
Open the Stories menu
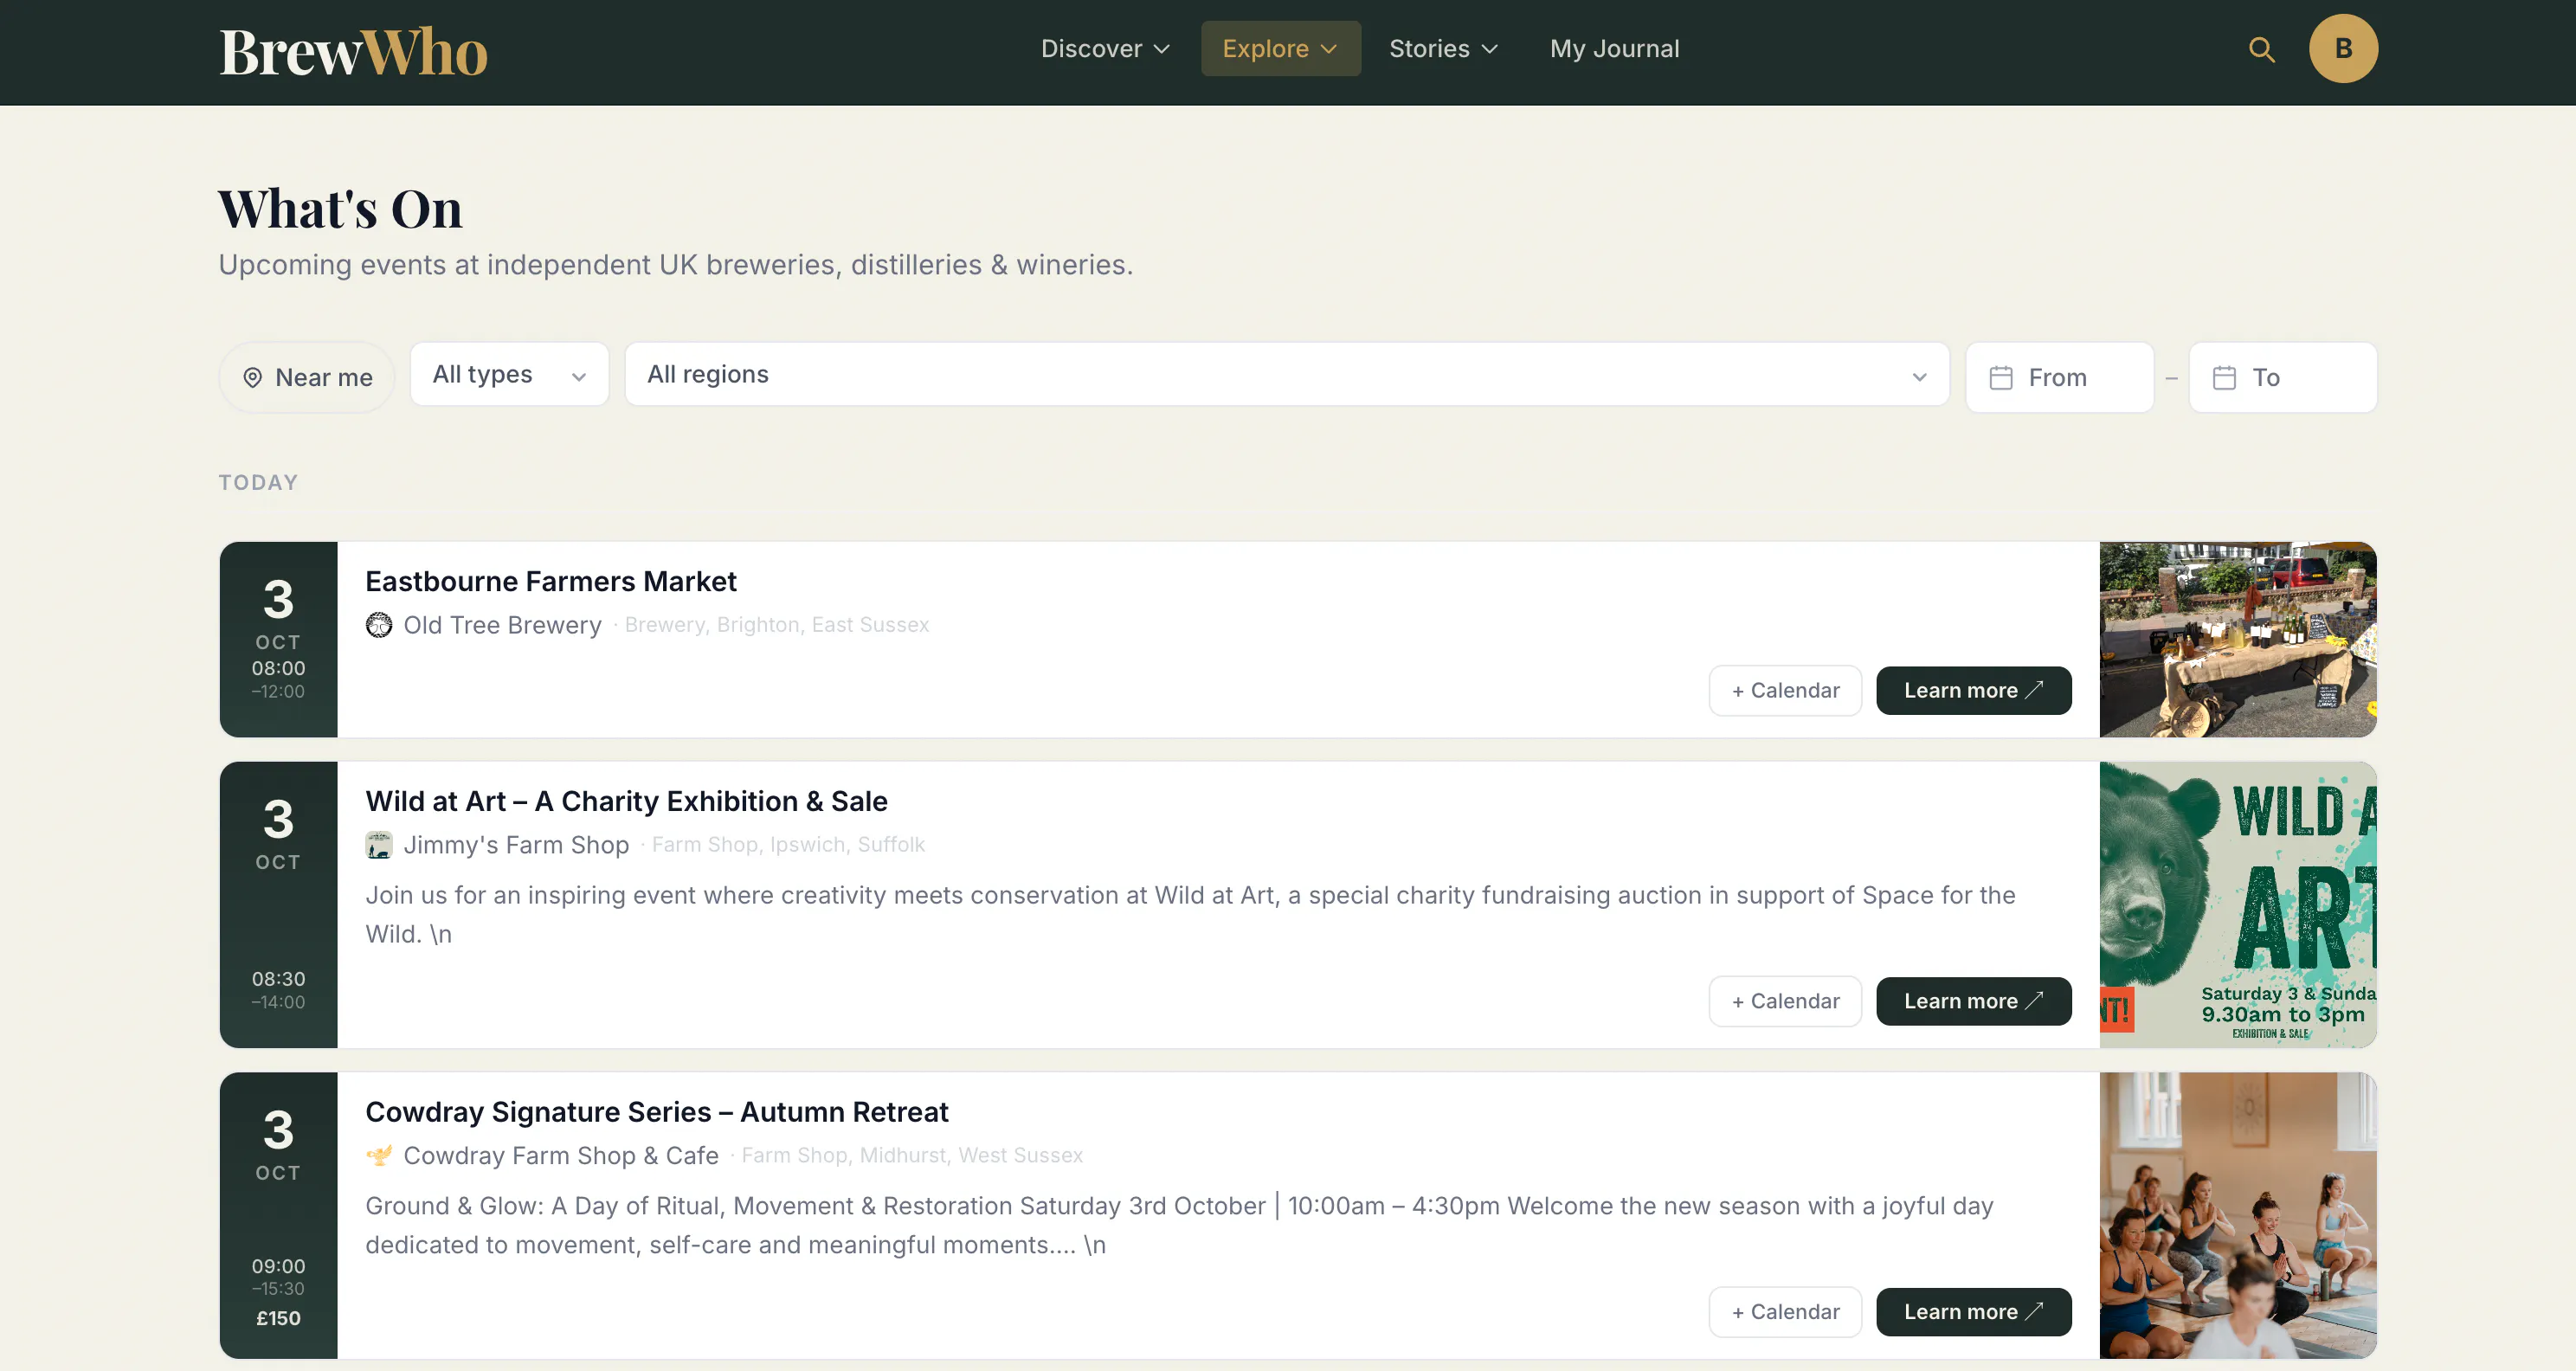click(1443, 49)
